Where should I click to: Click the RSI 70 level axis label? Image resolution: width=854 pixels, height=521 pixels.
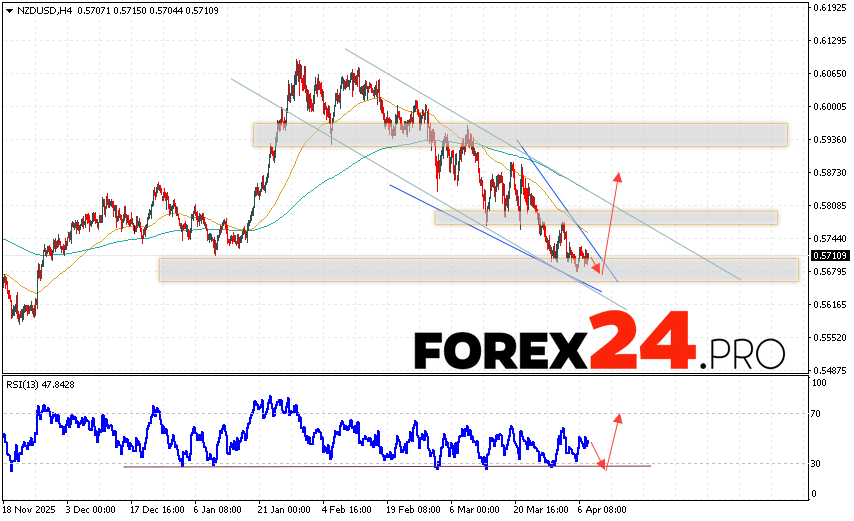point(816,413)
